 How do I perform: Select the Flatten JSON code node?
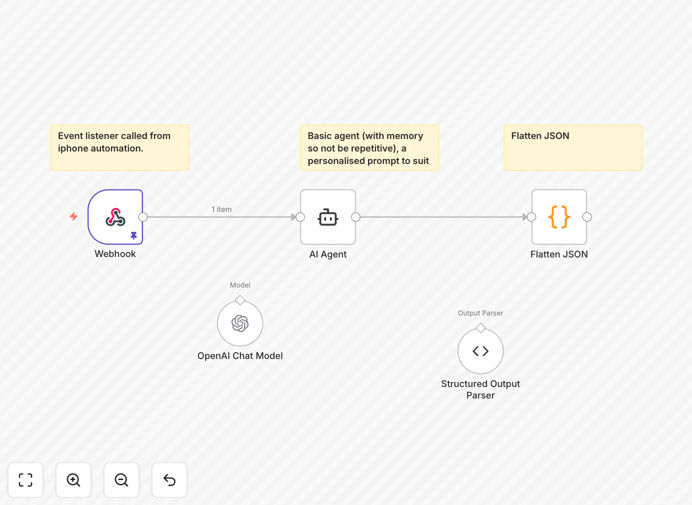559,217
